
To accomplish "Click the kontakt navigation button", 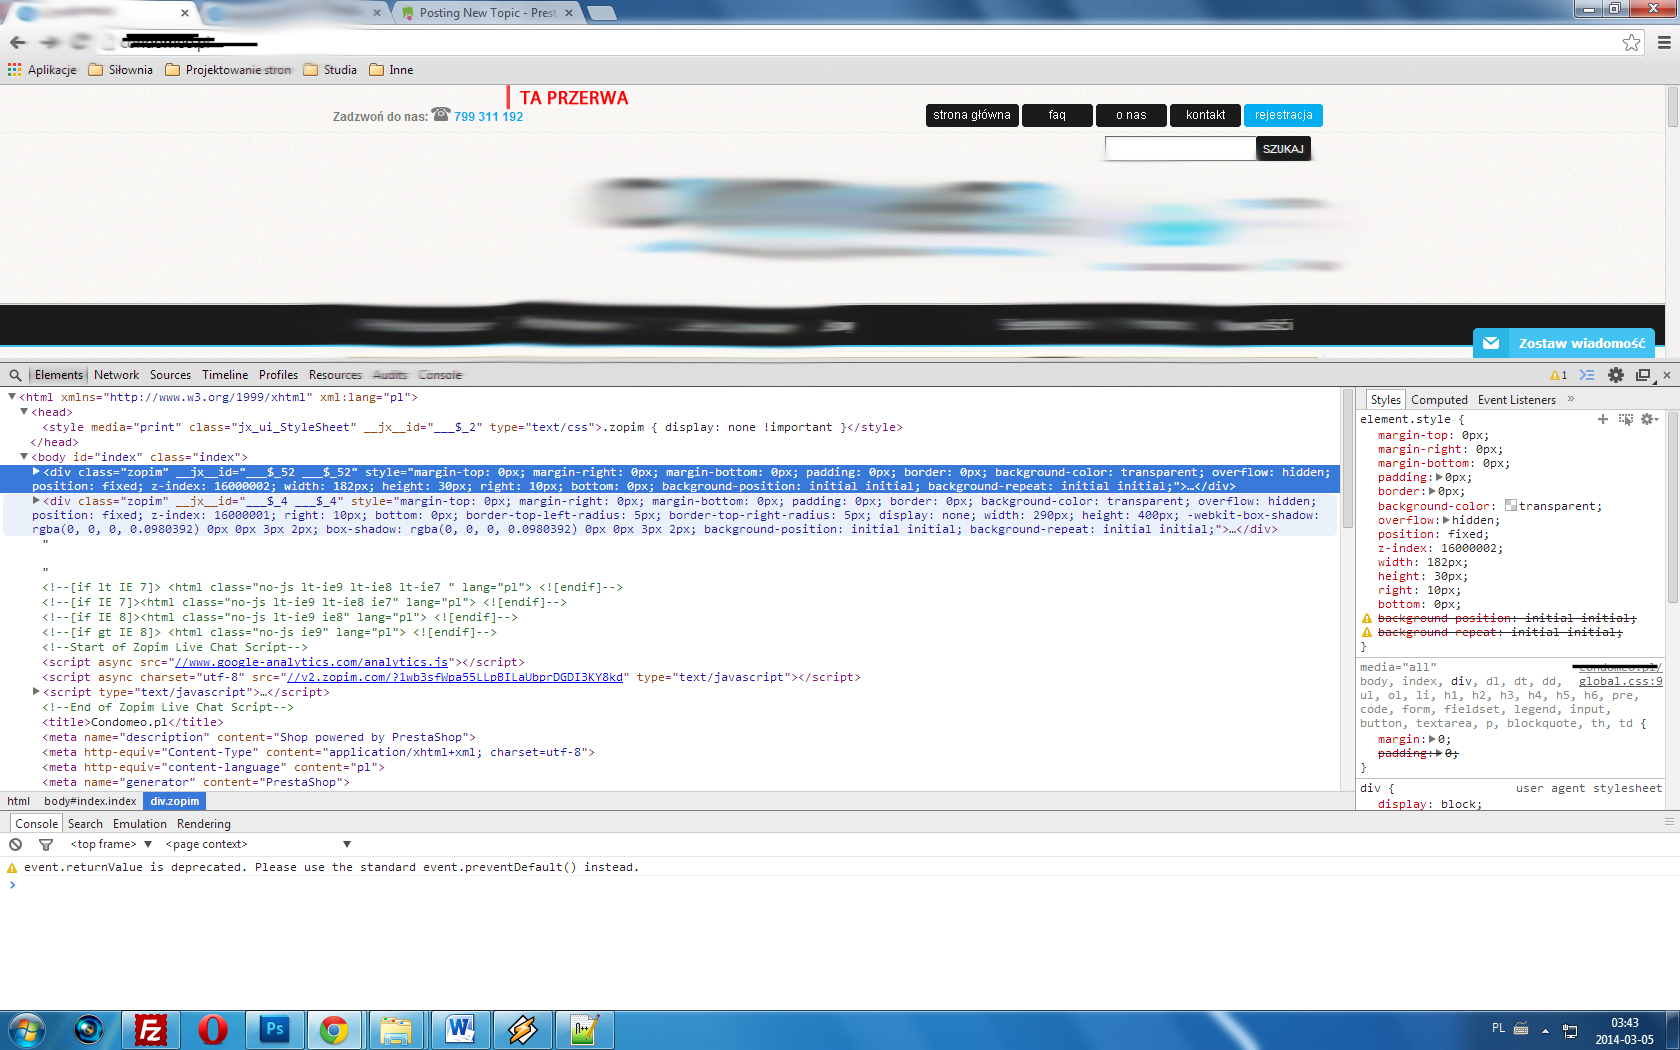I will coord(1205,115).
